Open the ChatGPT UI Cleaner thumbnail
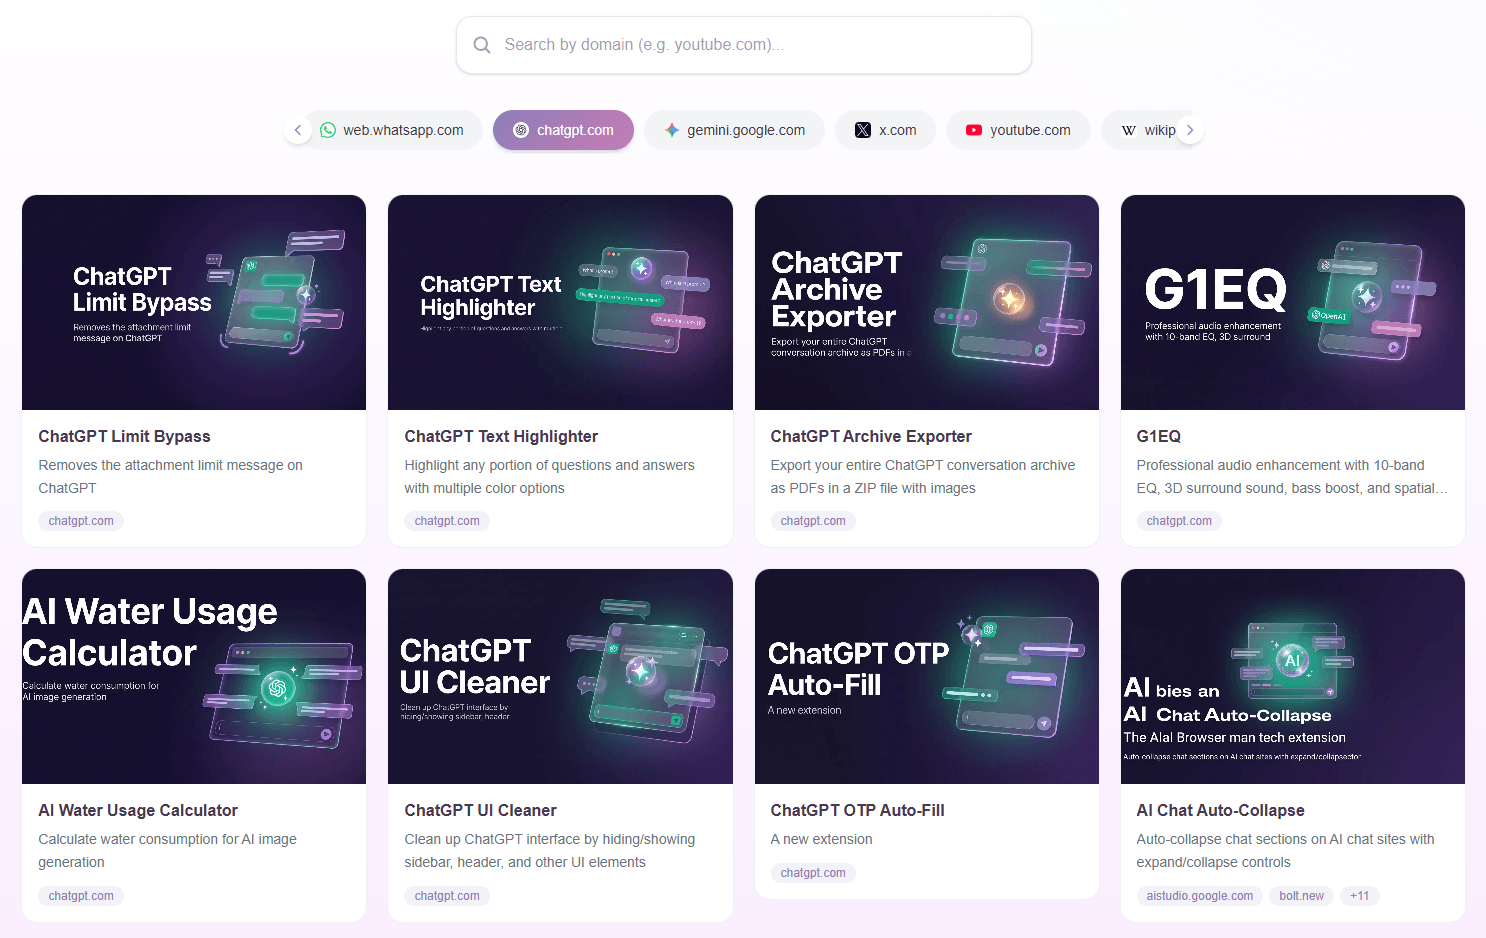Screen dimensions: 1486x938 click(560, 676)
